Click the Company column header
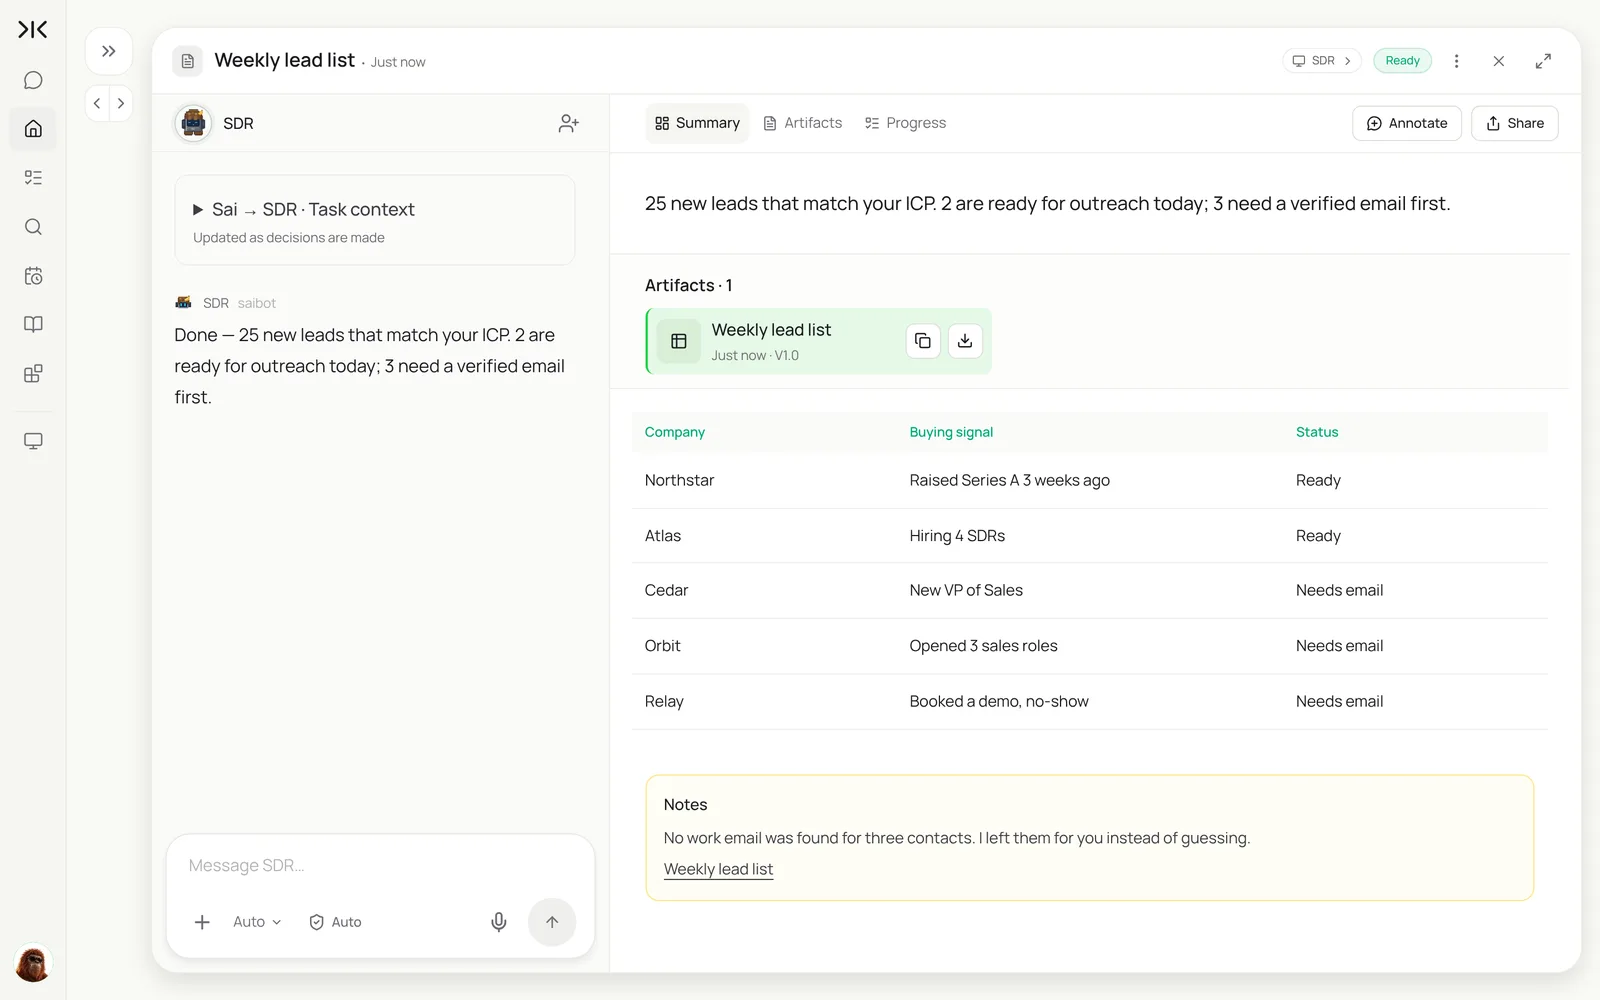This screenshot has height=1000, width=1600. pos(675,432)
